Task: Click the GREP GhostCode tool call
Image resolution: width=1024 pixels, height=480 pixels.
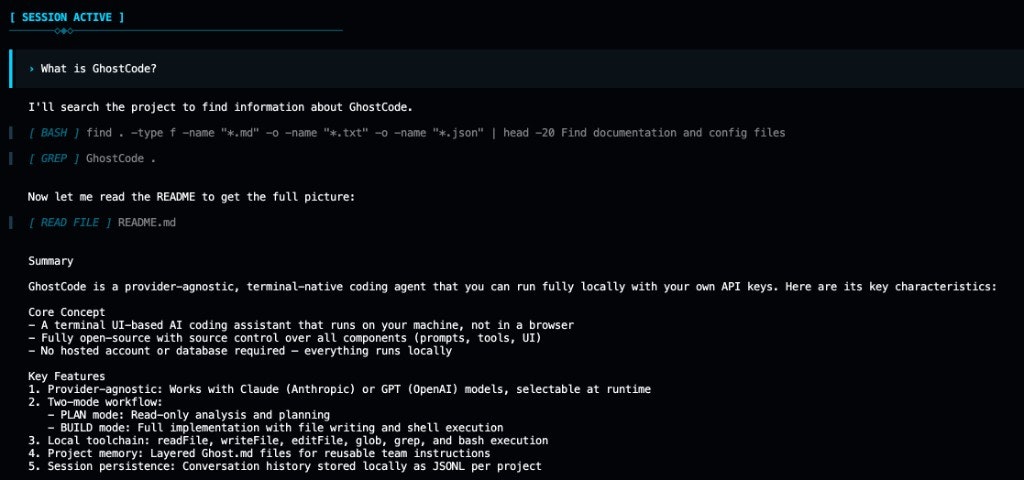Action: 92,159
